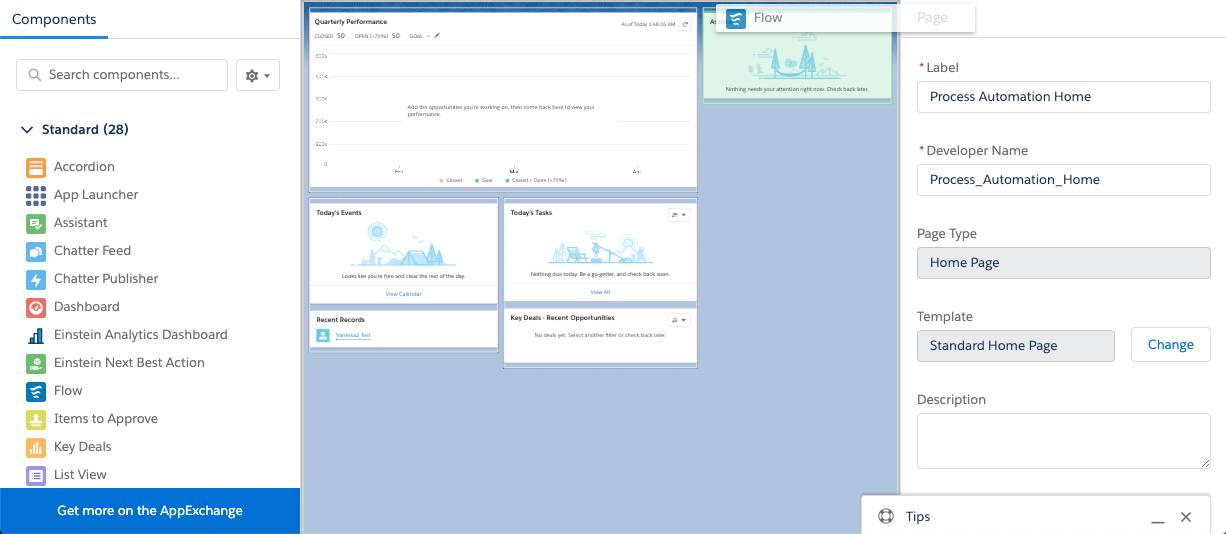Click the Standard Home Page template field
Viewport: 1226px width, 534px height.
click(1016, 346)
